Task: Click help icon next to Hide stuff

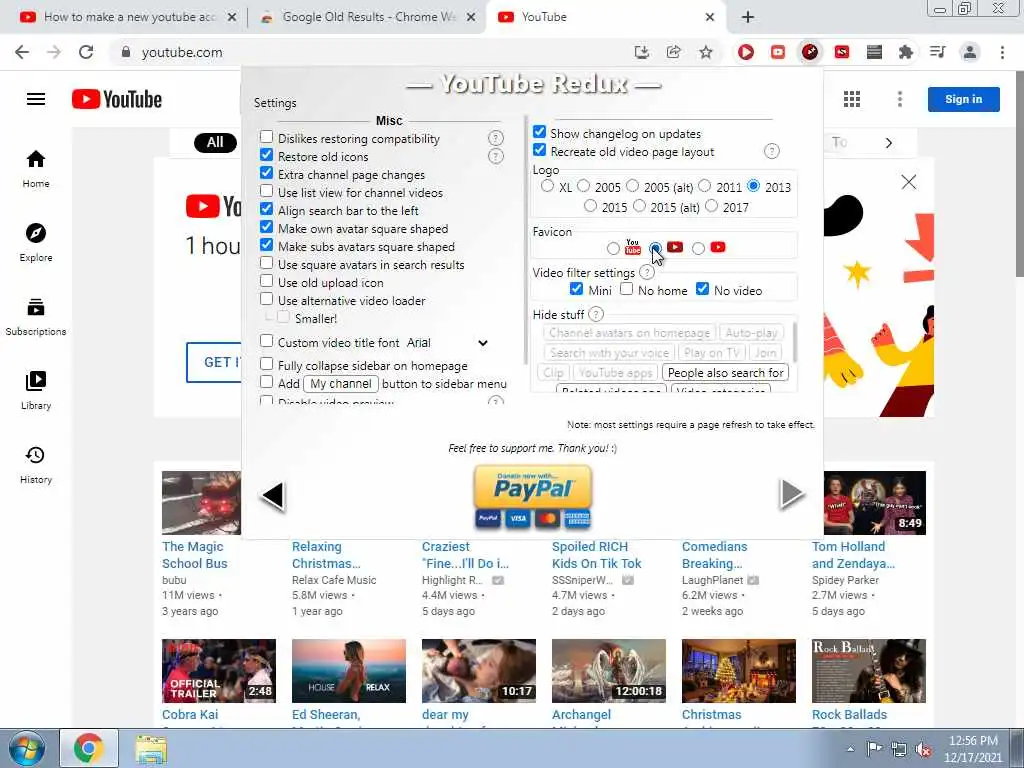Action: click(596, 314)
